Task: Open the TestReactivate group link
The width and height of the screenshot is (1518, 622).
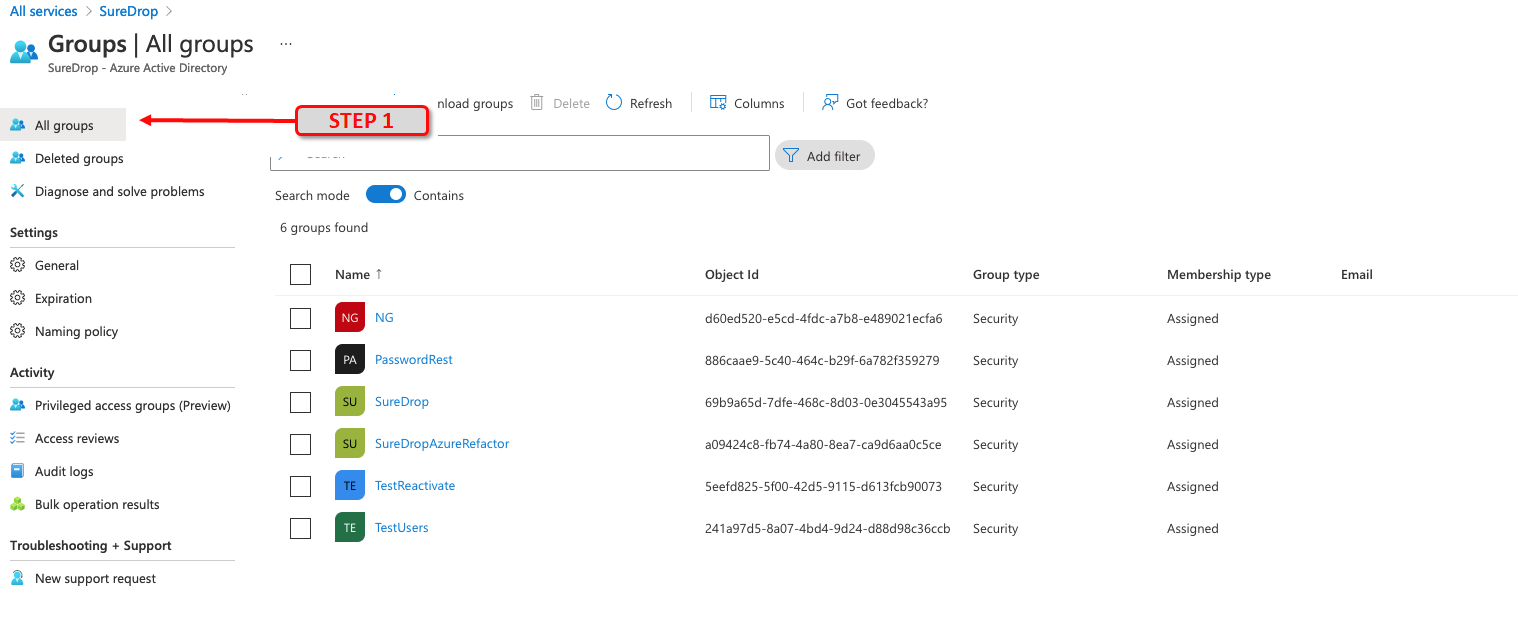Action: tap(415, 485)
